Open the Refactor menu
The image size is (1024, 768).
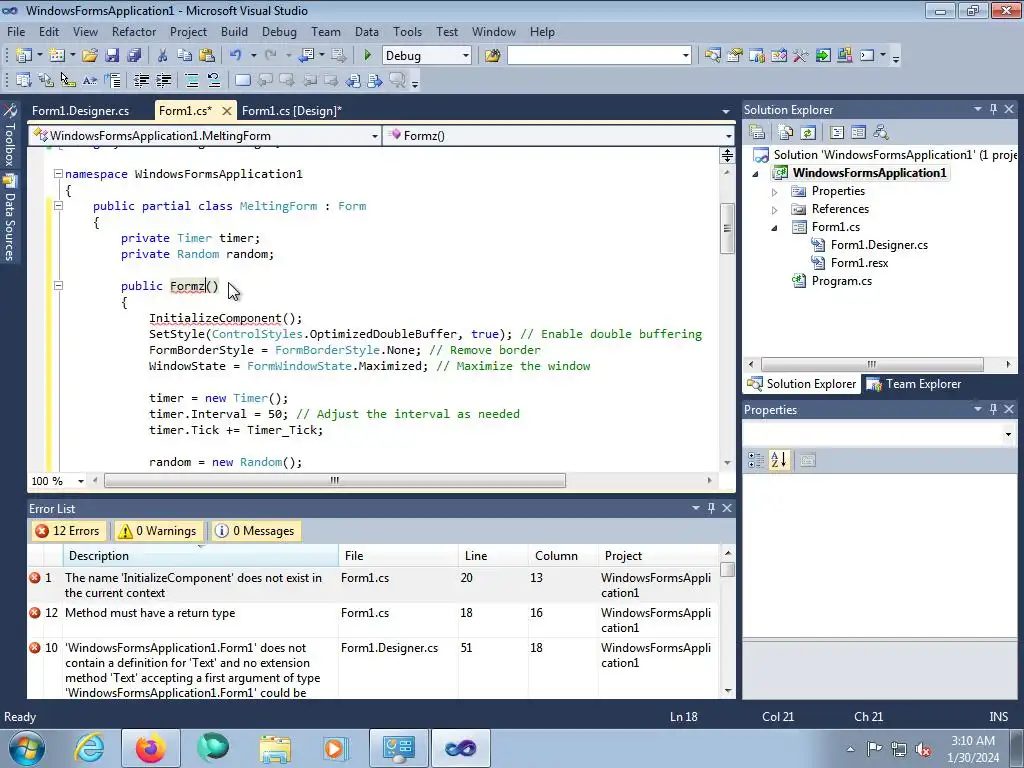(x=133, y=31)
